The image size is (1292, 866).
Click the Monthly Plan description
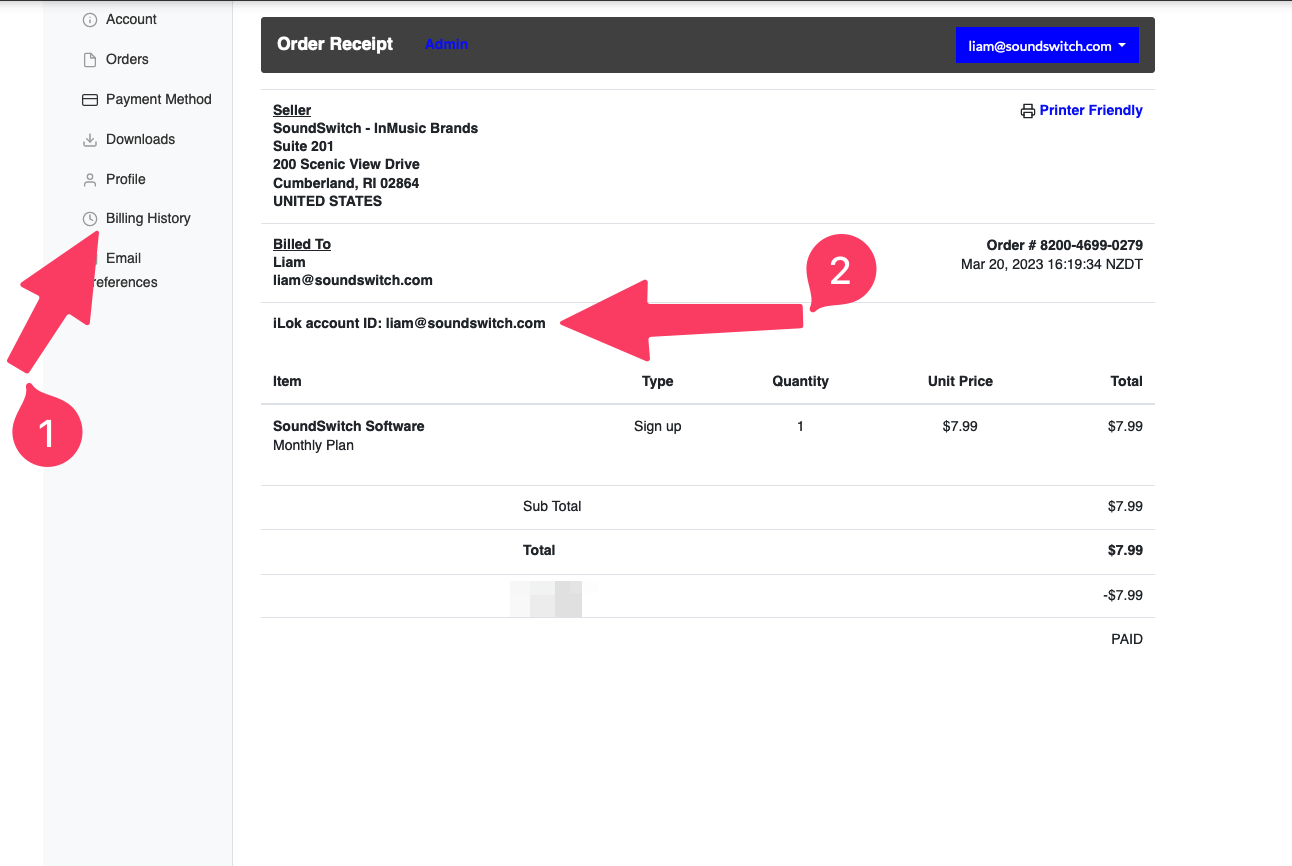click(x=313, y=445)
